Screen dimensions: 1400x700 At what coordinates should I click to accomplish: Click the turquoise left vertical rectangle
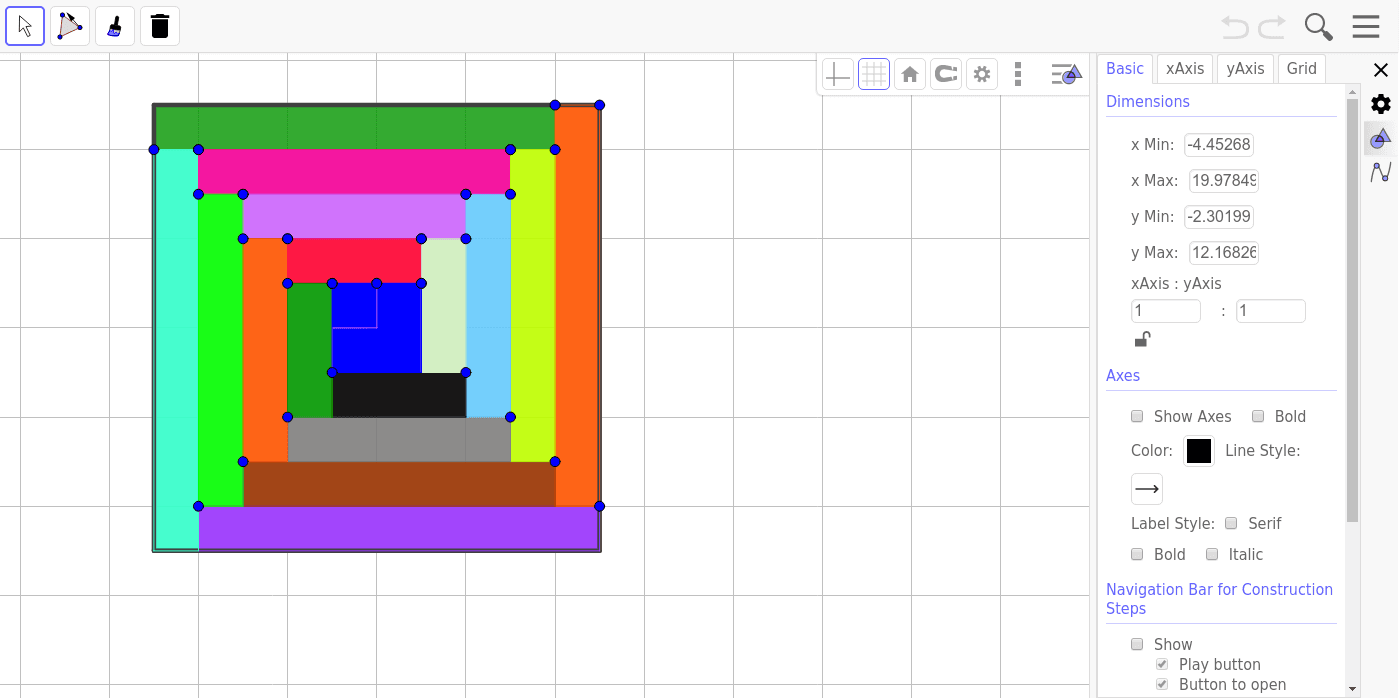[x=176, y=349]
